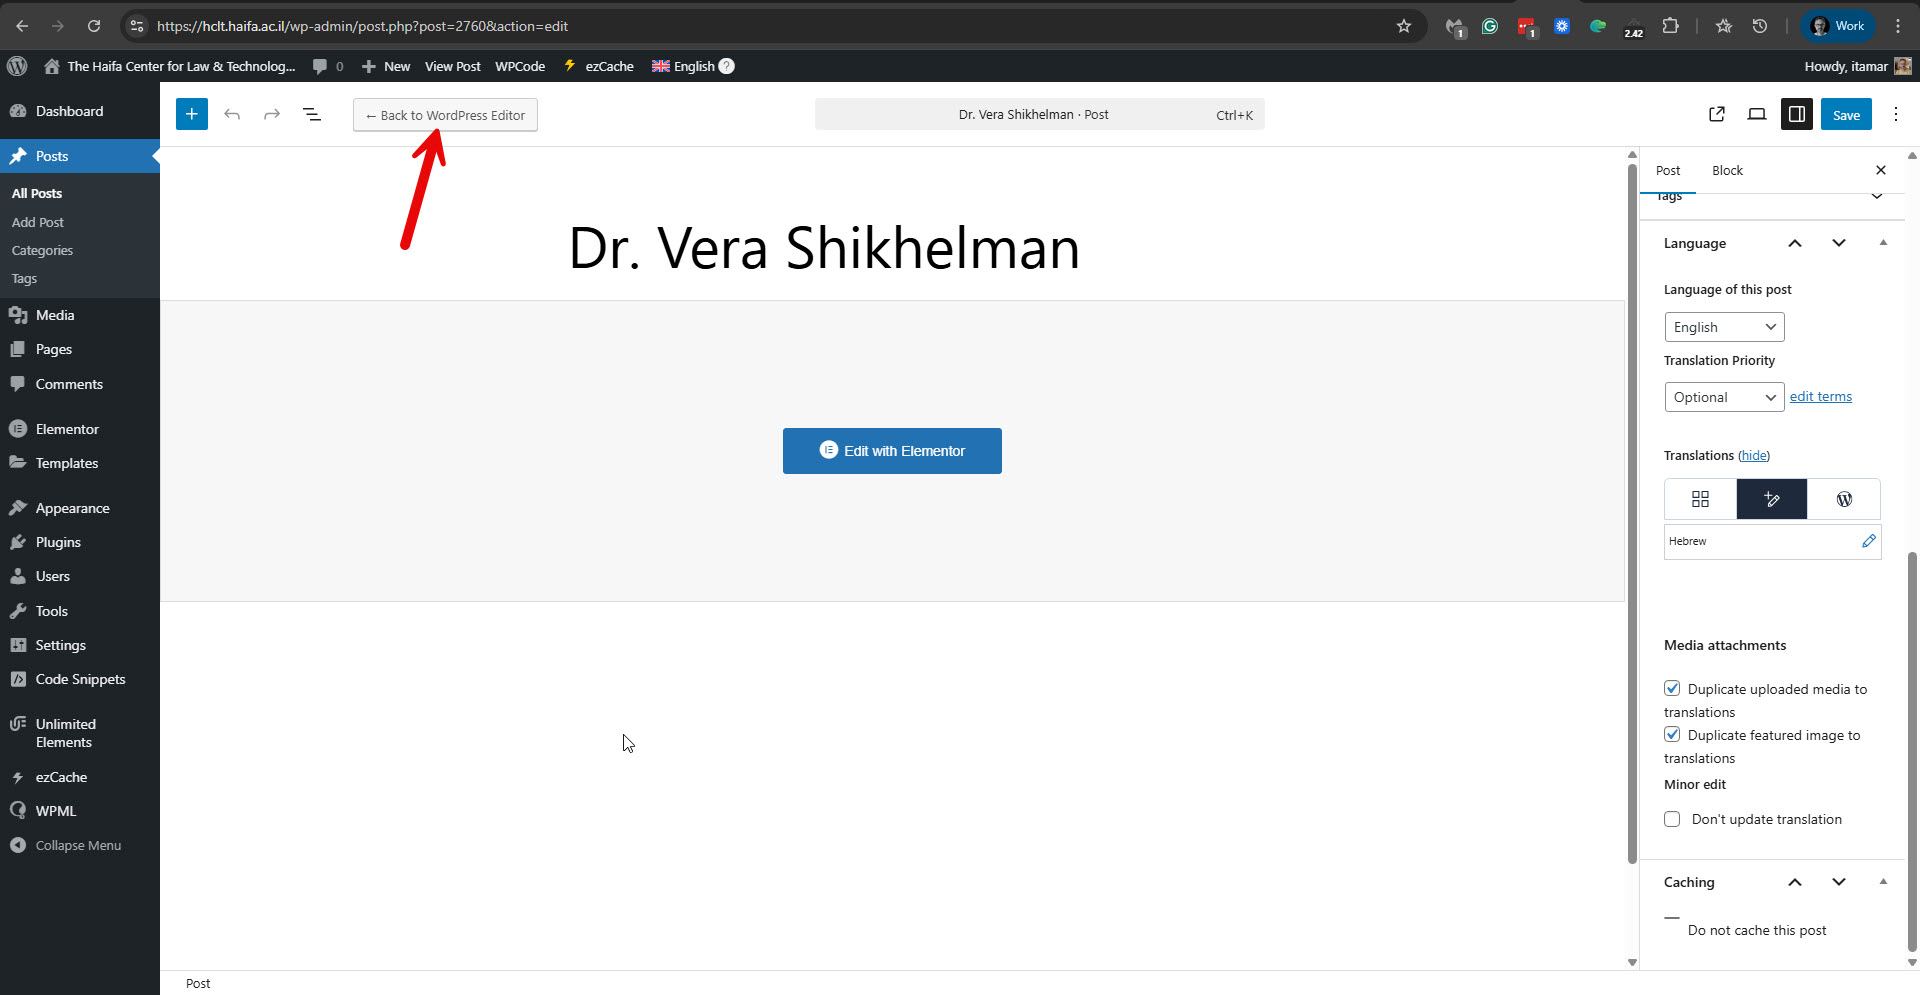Click the Edit with Elementor button

(892, 451)
